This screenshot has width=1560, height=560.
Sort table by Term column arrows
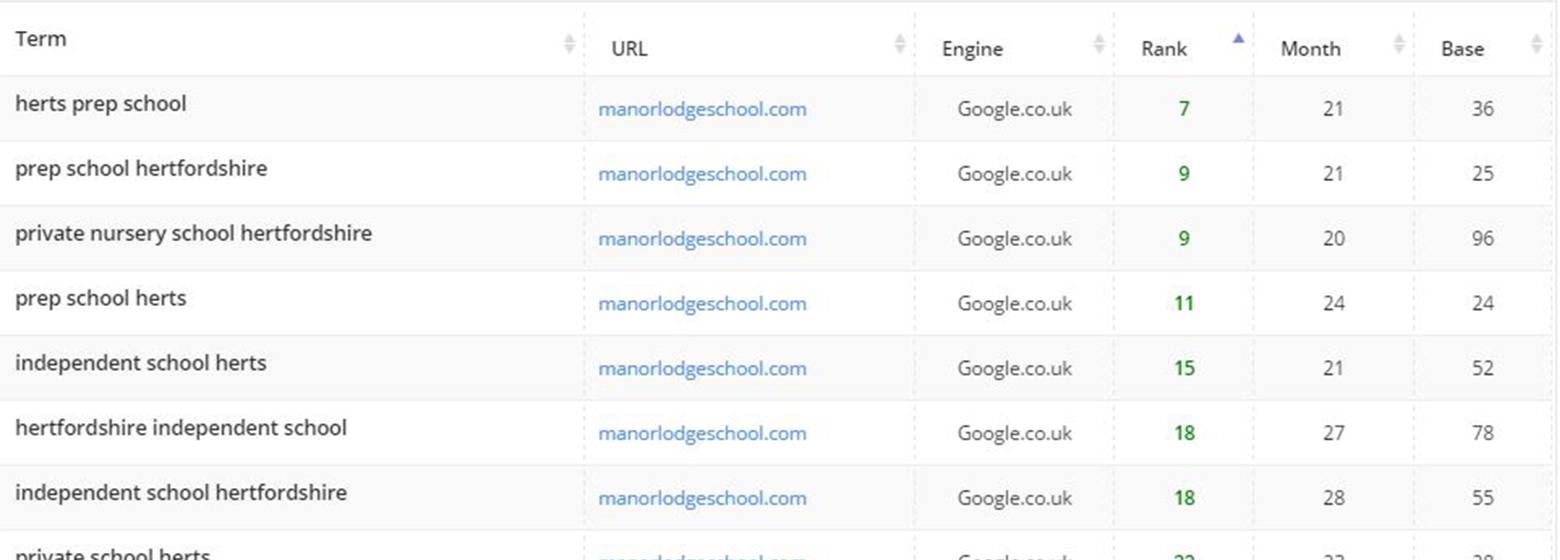point(569,43)
